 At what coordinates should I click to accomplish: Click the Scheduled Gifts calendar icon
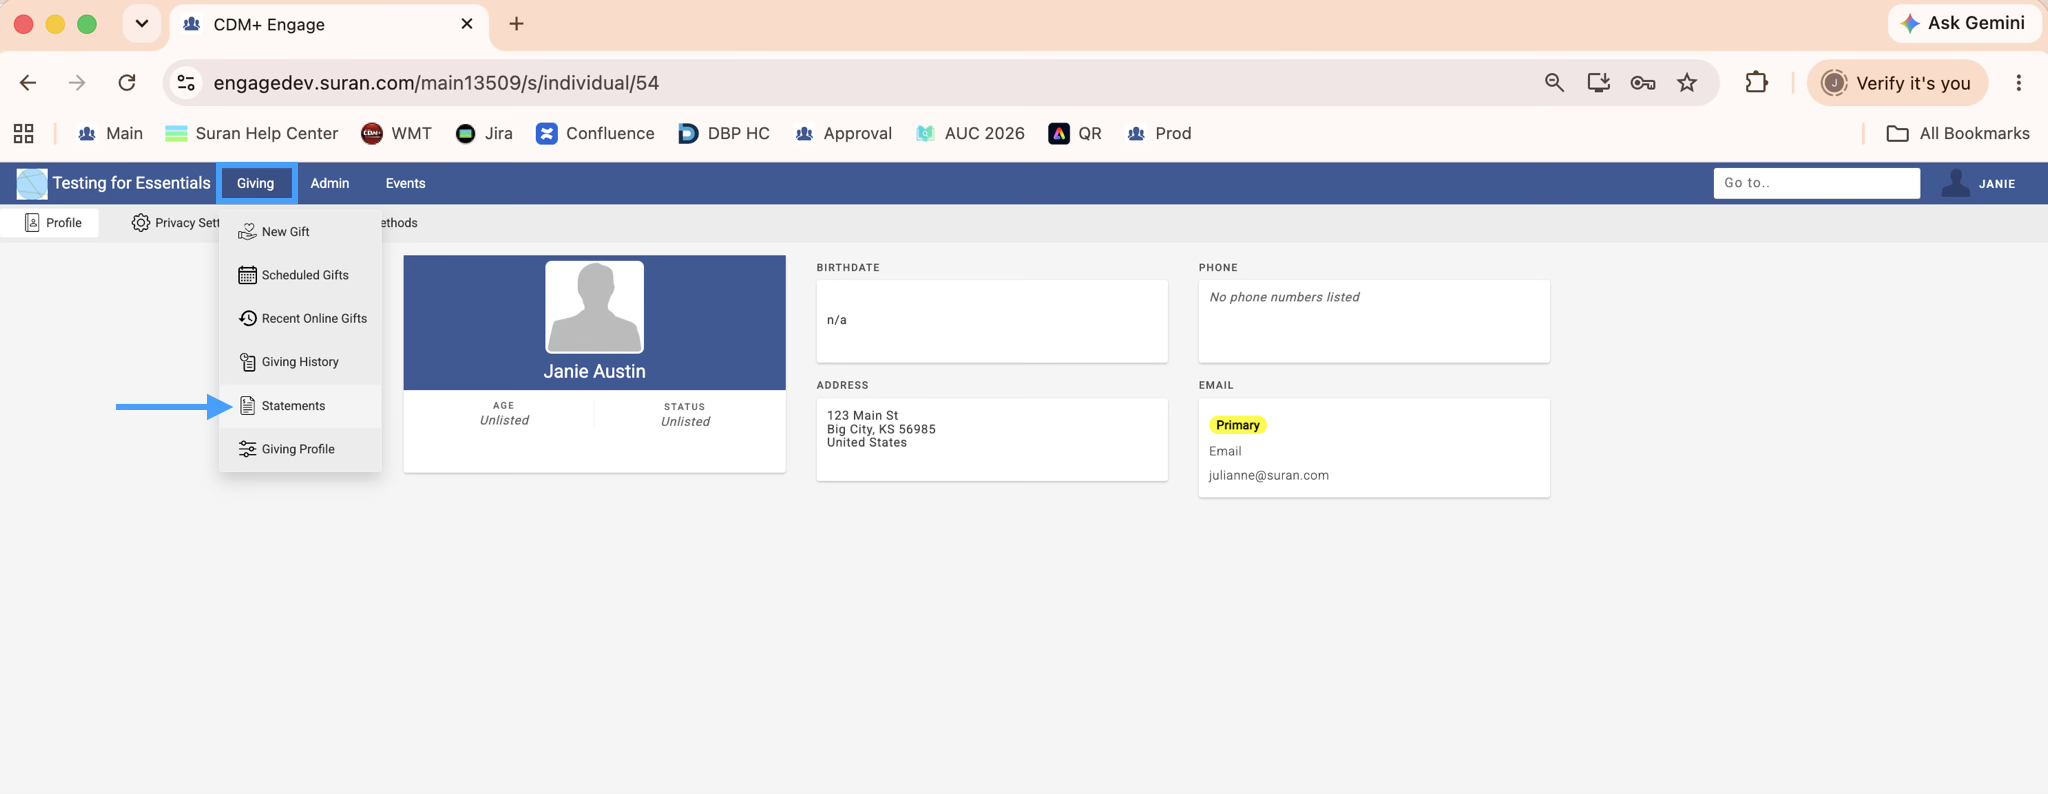(x=247, y=275)
